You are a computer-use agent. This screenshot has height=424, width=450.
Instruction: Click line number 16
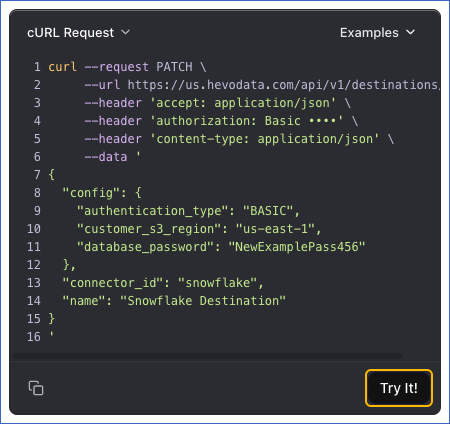point(34,337)
